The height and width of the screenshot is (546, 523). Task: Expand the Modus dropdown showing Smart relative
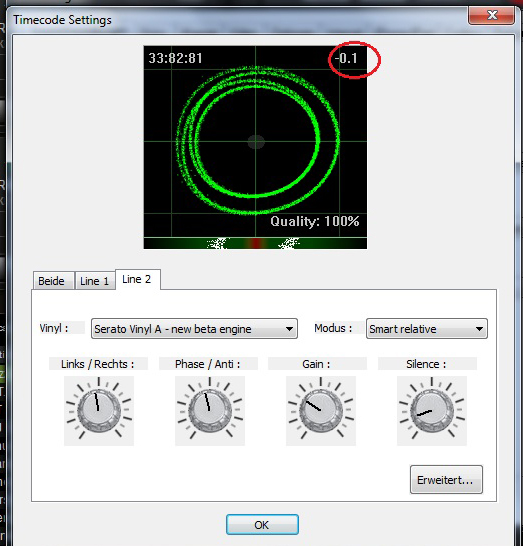click(427, 329)
